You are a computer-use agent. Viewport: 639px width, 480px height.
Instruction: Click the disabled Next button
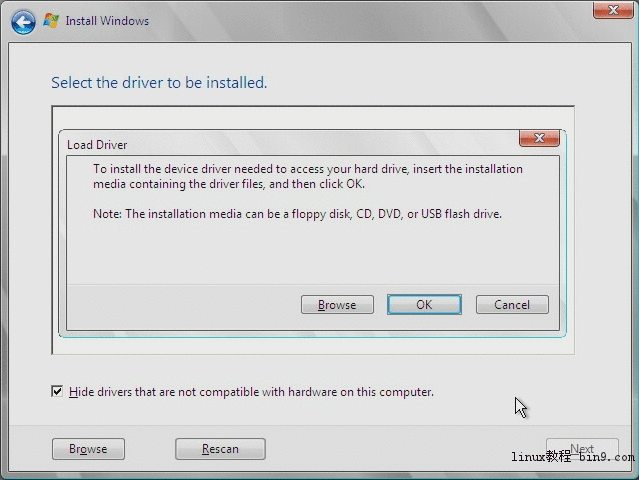pos(582,449)
